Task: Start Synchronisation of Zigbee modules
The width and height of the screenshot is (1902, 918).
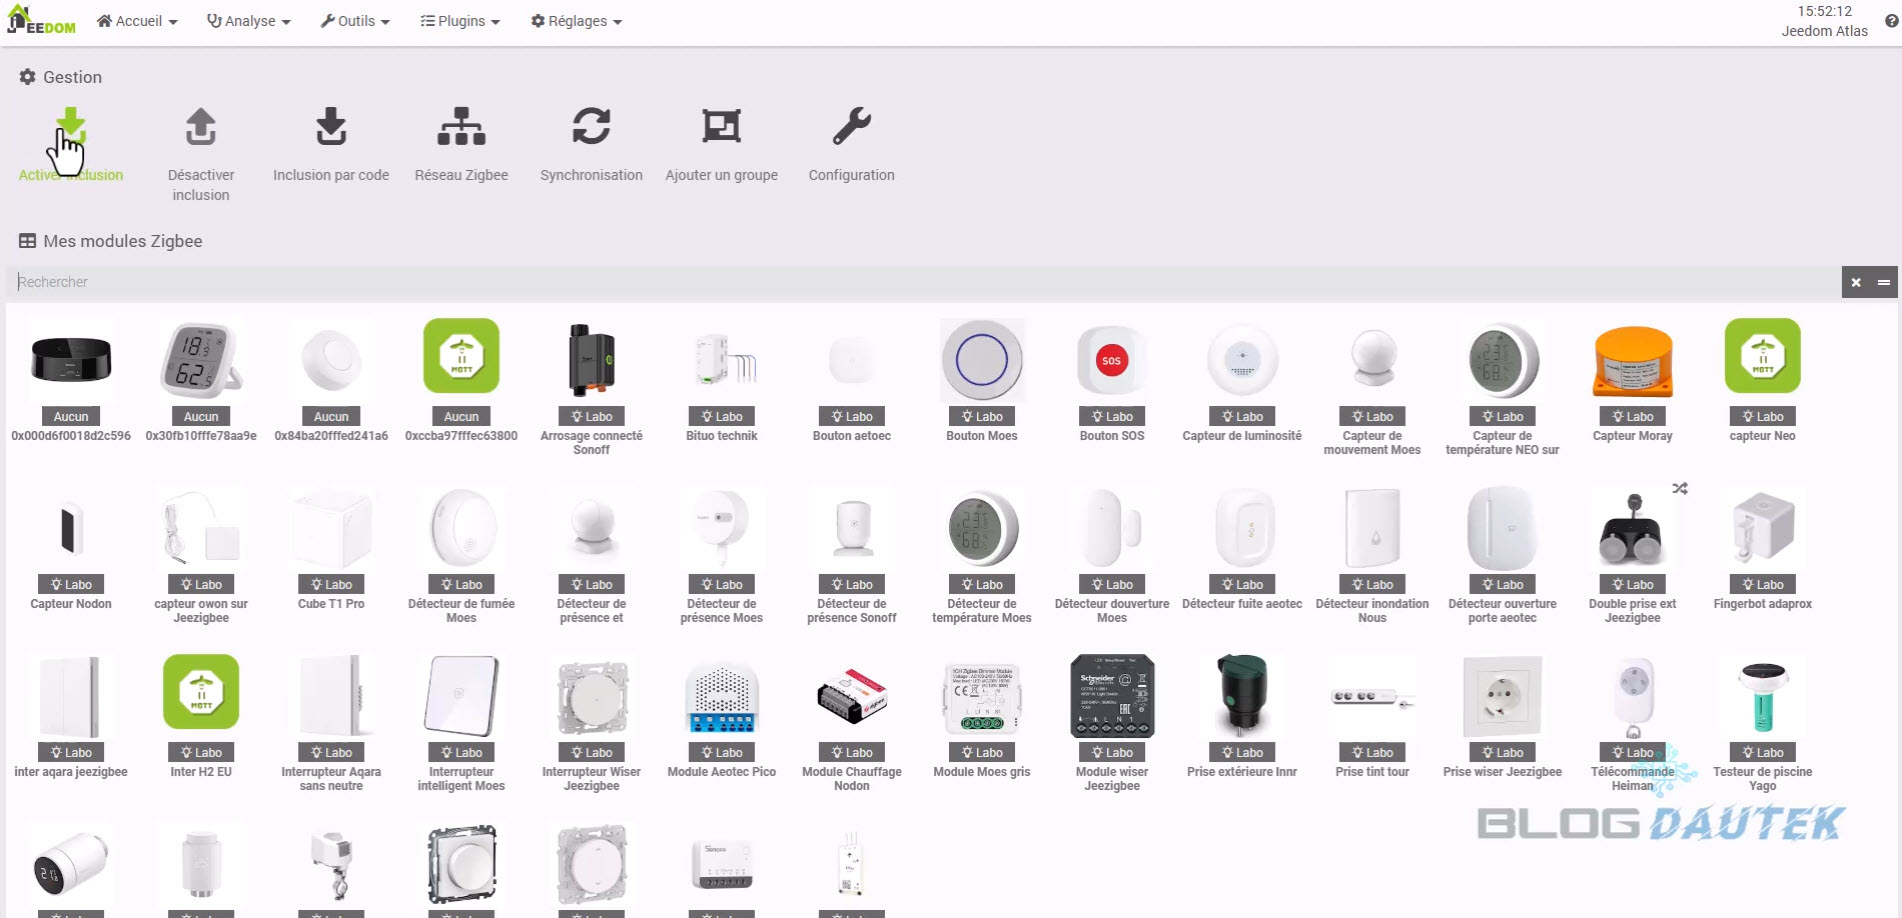Action: coord(591,128)
